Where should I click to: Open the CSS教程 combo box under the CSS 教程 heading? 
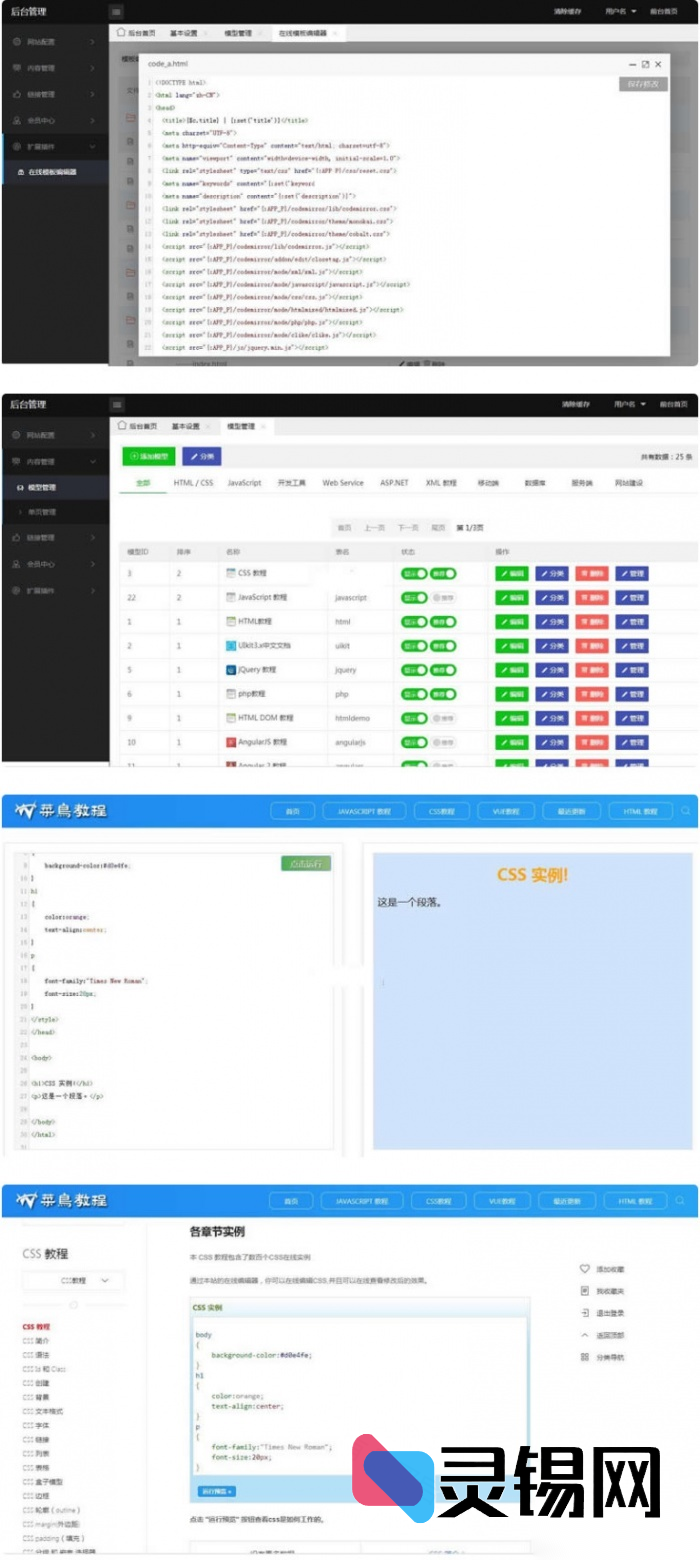[73, 1280]
